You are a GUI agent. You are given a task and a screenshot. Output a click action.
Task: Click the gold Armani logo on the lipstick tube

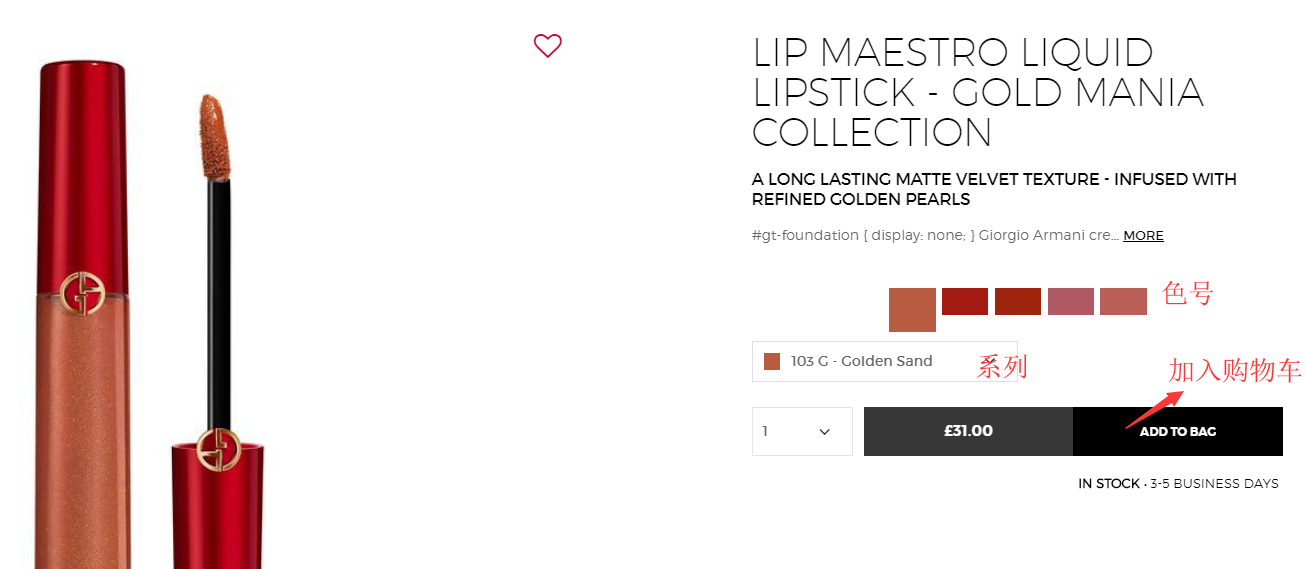[x=82, y=292]
